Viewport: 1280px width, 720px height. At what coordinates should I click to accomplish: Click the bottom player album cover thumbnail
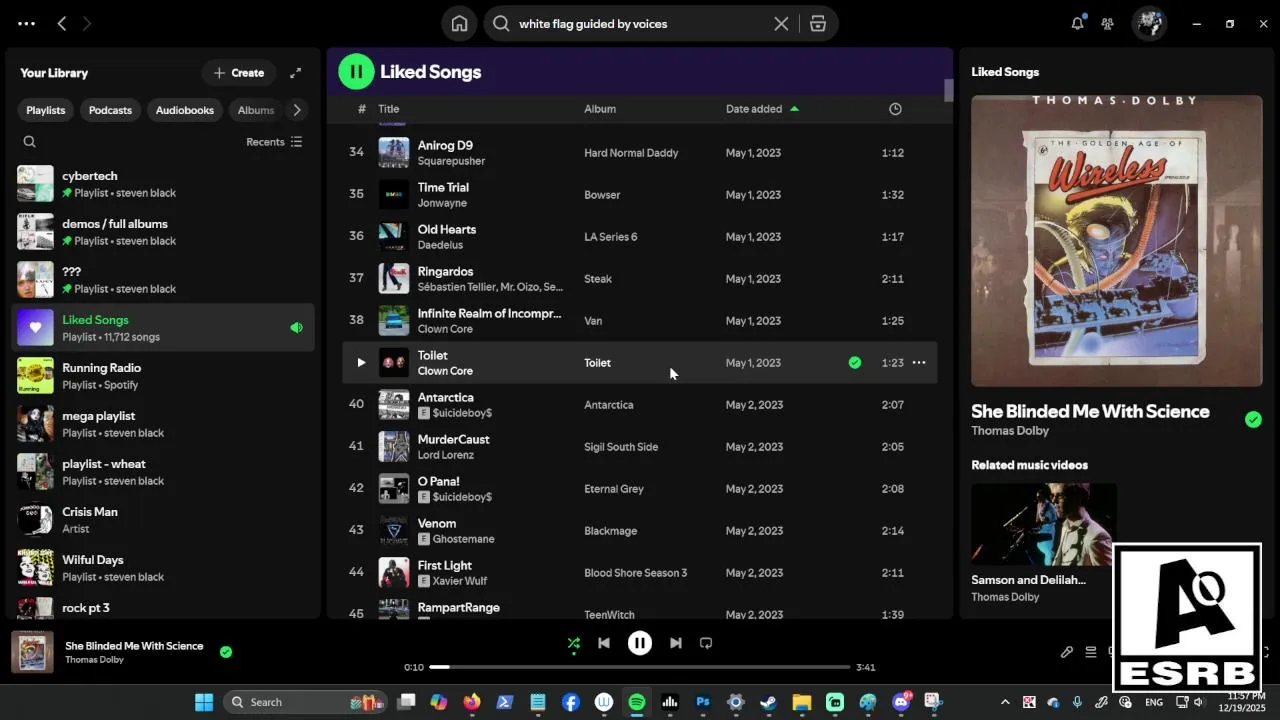32,652
